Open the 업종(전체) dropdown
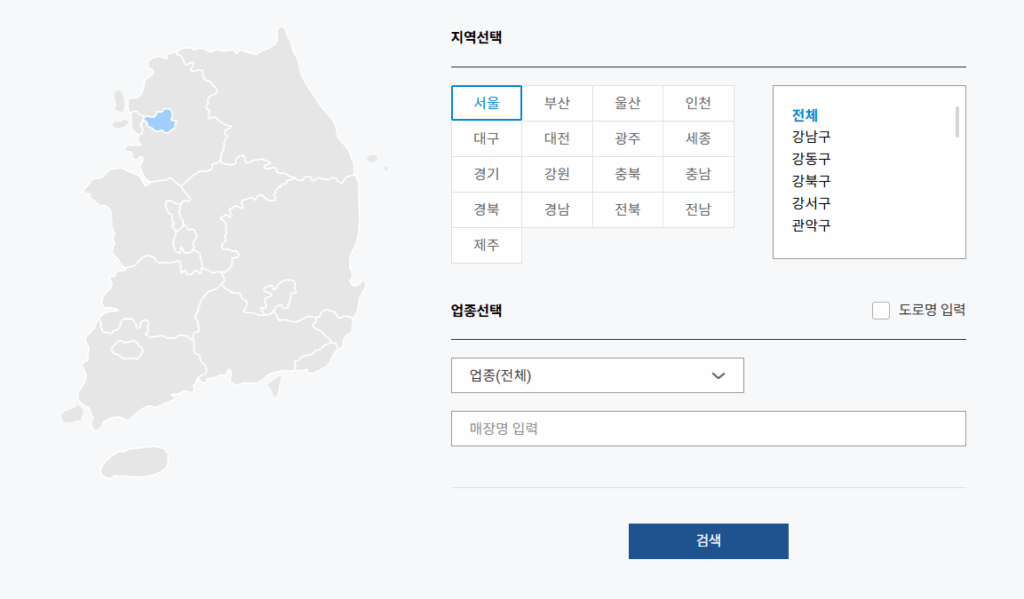Screen dimensions: 1024x599 597,376
